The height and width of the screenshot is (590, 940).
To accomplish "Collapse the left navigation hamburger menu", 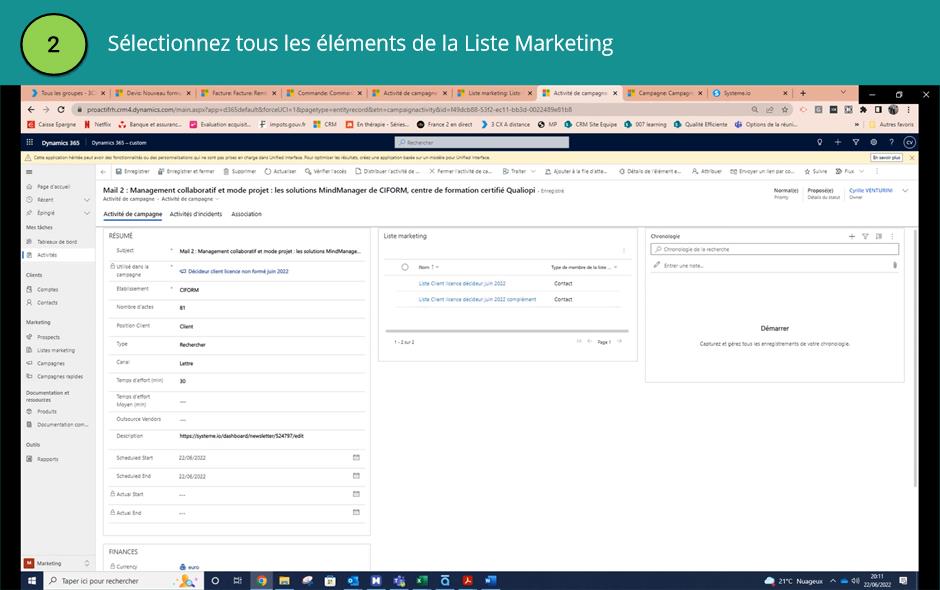I will tap(29, 172).
